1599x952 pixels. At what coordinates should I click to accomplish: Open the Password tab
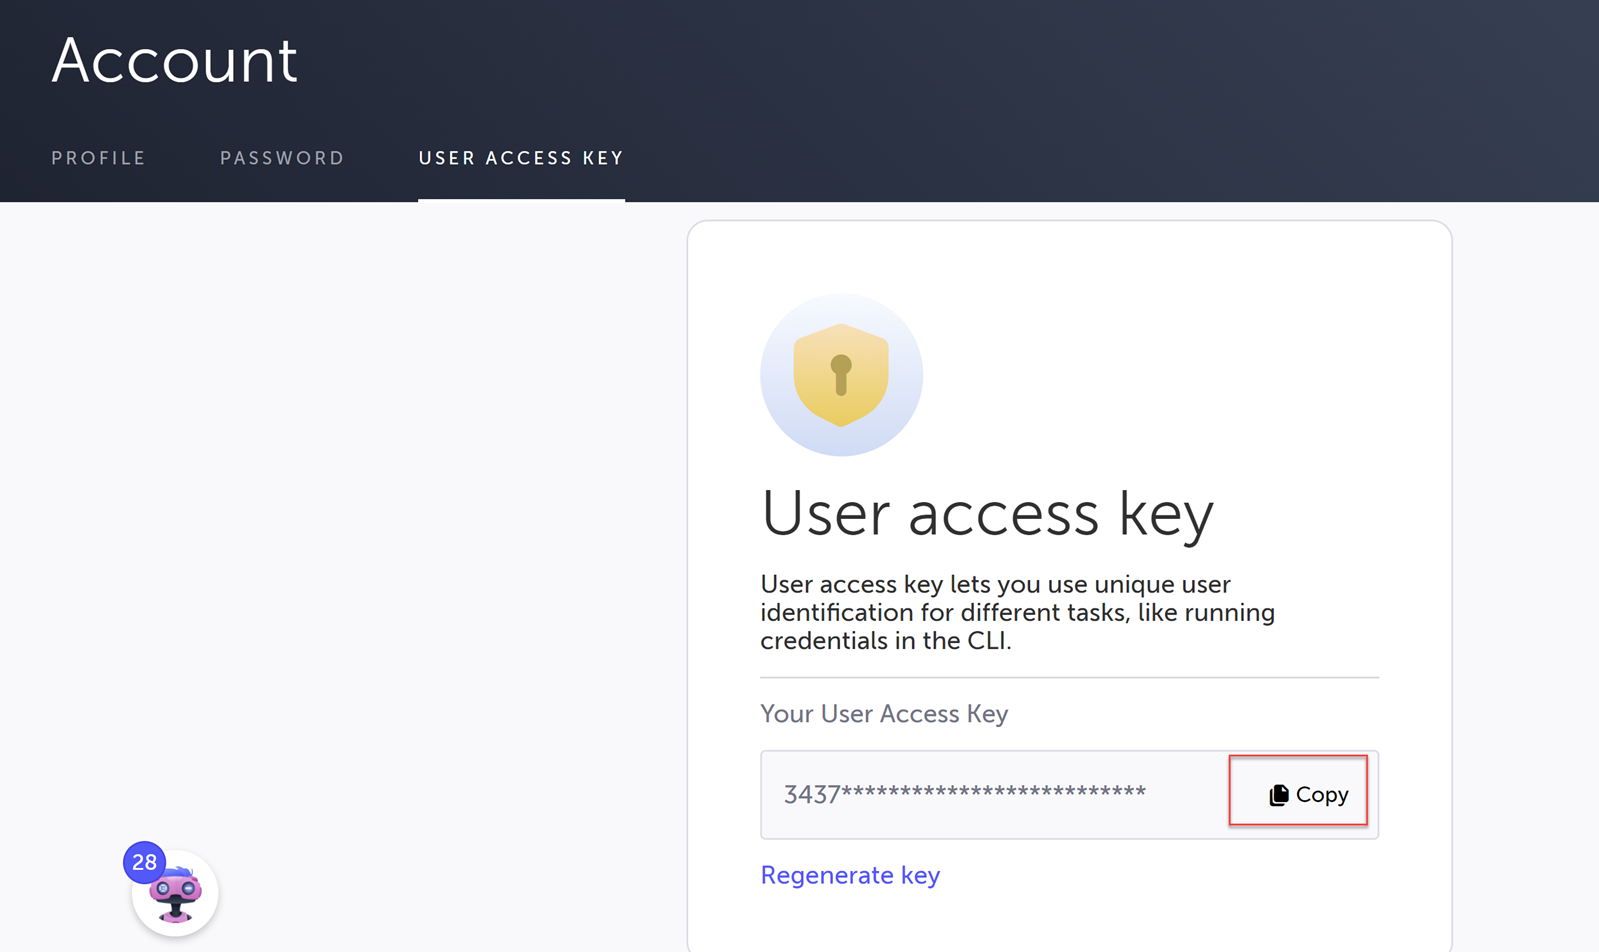(x=282, y=158)
